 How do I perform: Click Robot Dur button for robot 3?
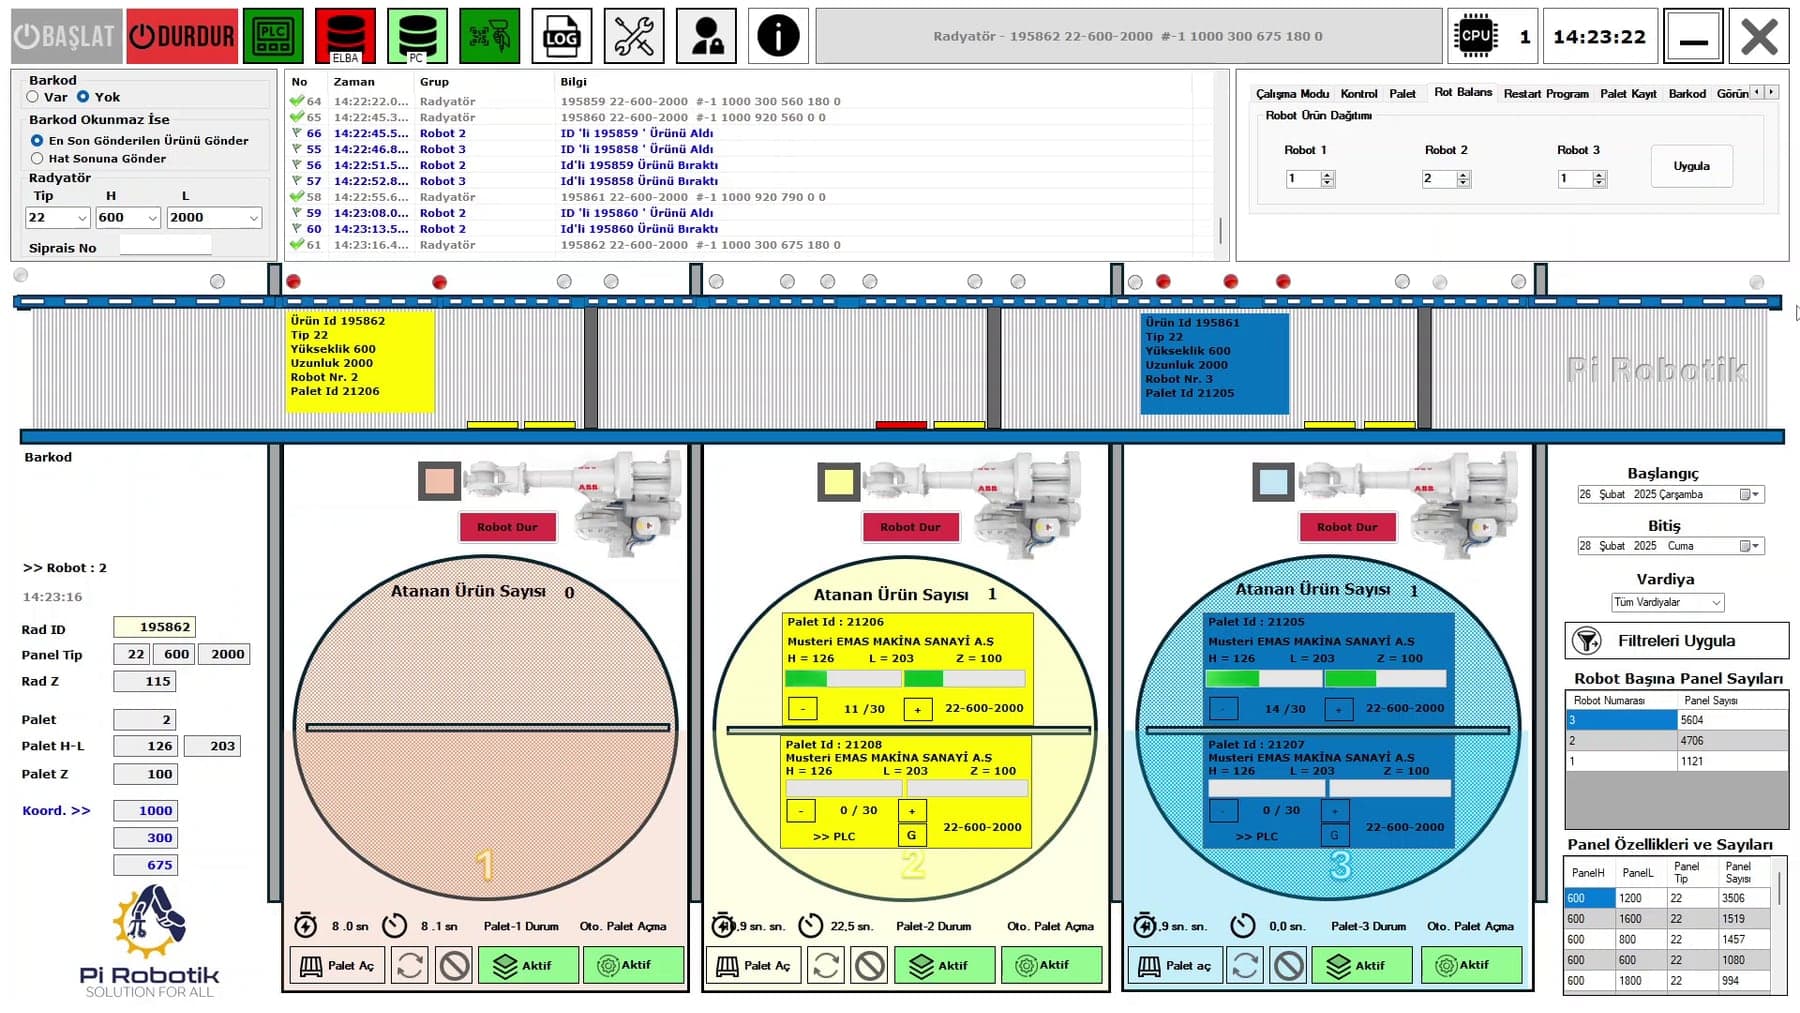click(x=1347, y=526)
